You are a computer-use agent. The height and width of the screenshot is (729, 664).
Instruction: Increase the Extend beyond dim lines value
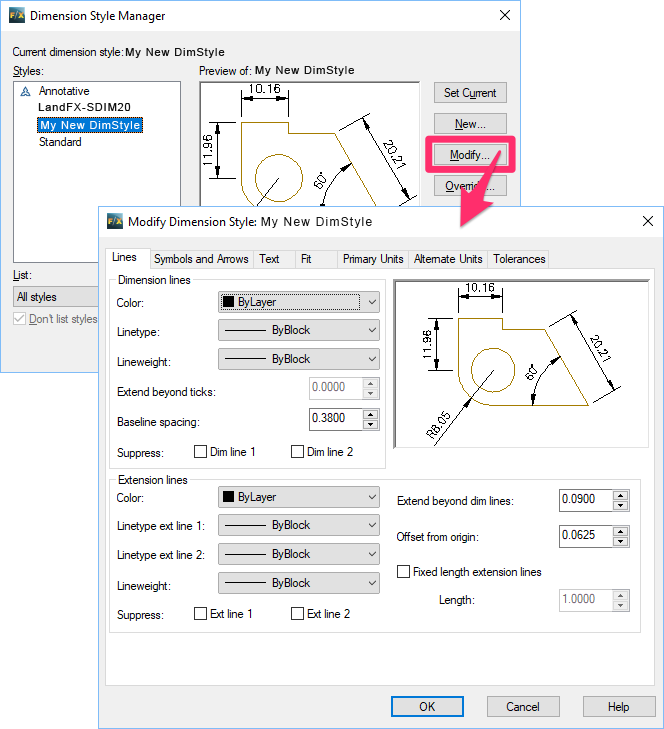(621, 496)
